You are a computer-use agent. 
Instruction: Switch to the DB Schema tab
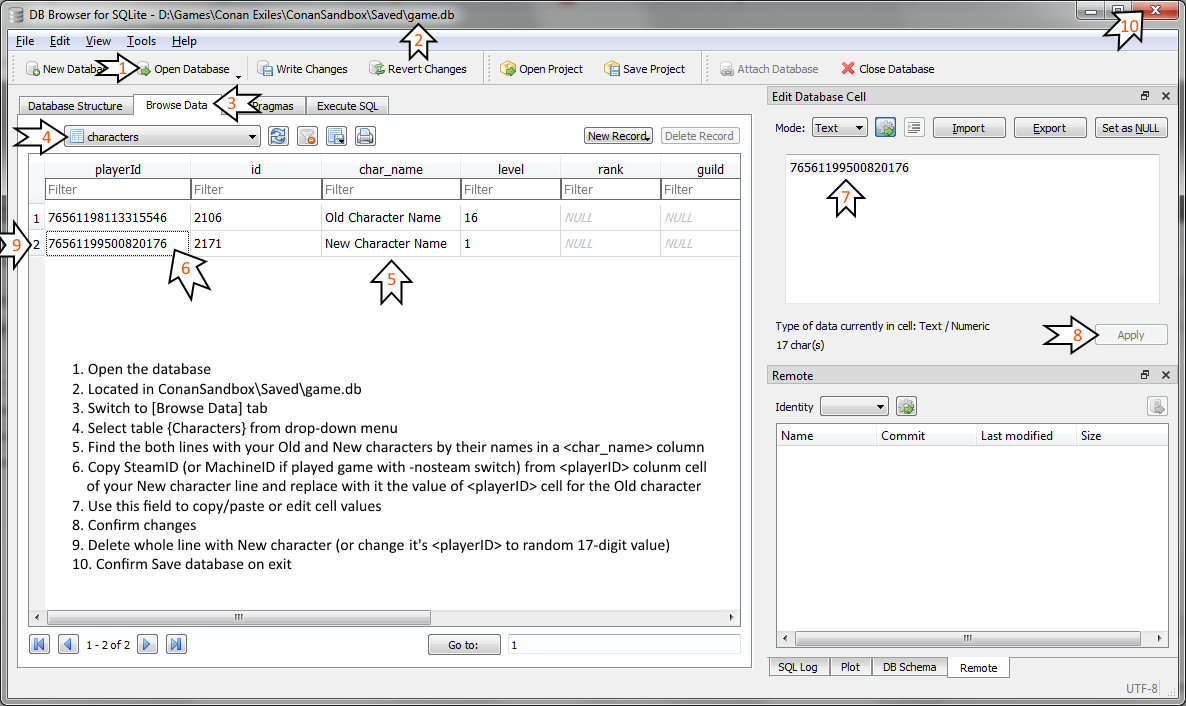point(909,667)
